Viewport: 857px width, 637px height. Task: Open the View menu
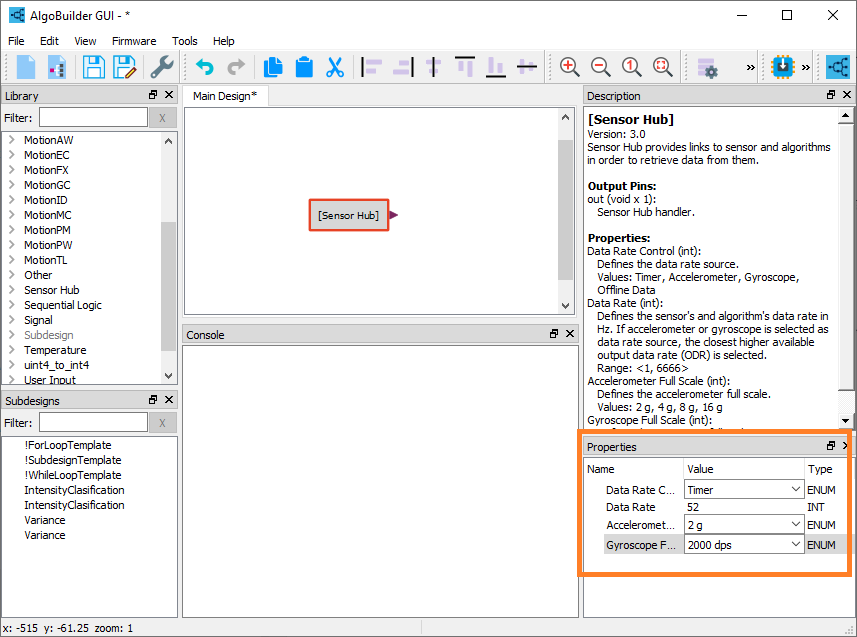(x=85, y=41)
